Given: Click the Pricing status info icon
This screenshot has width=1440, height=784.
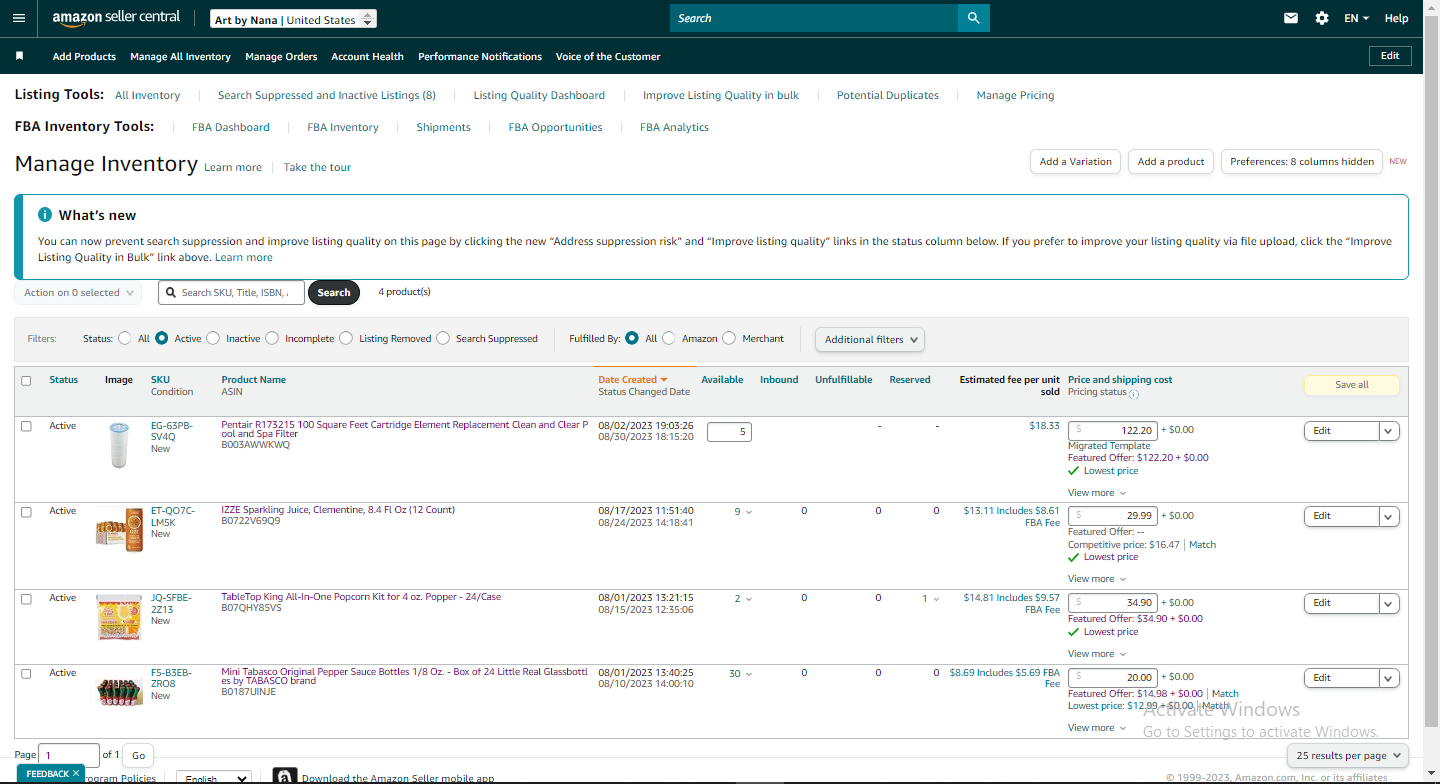Looking at the screenshot, I should point(1134,394).
